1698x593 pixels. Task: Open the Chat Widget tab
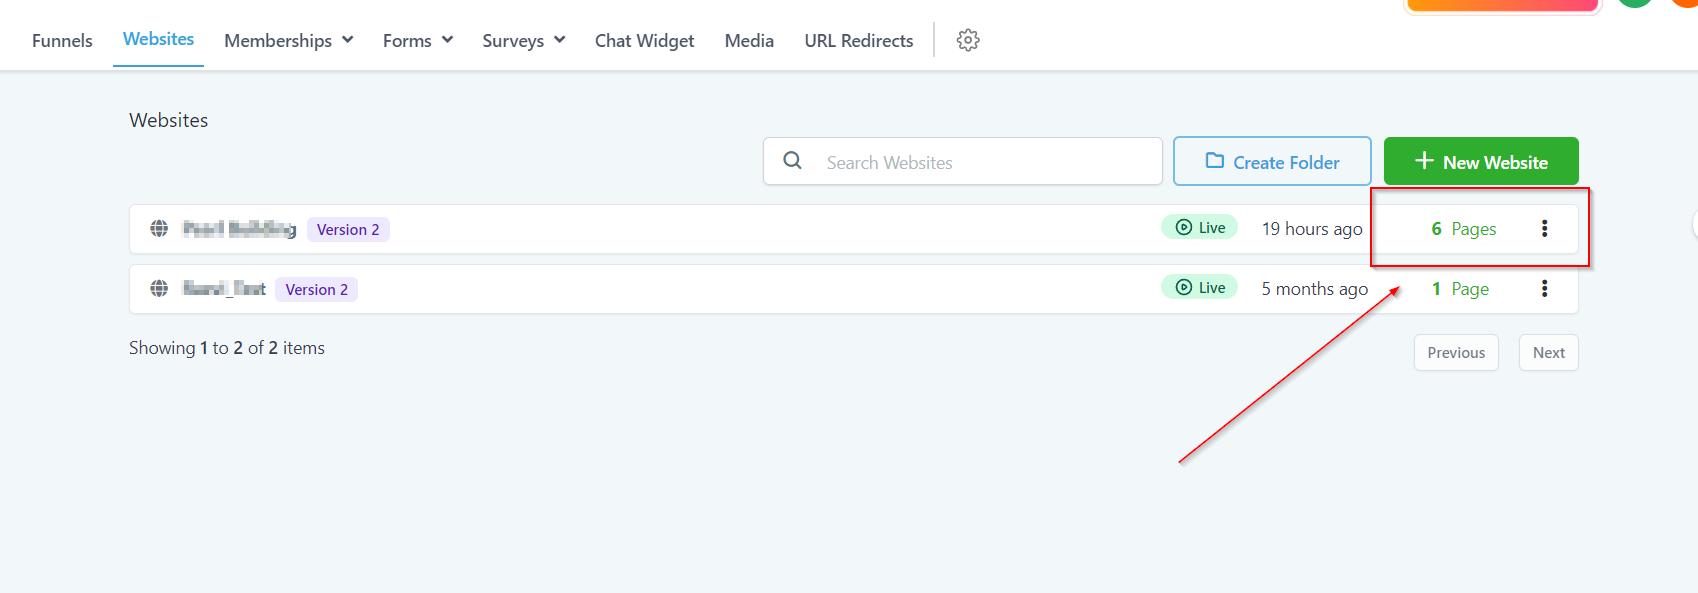tap(644, 41)
